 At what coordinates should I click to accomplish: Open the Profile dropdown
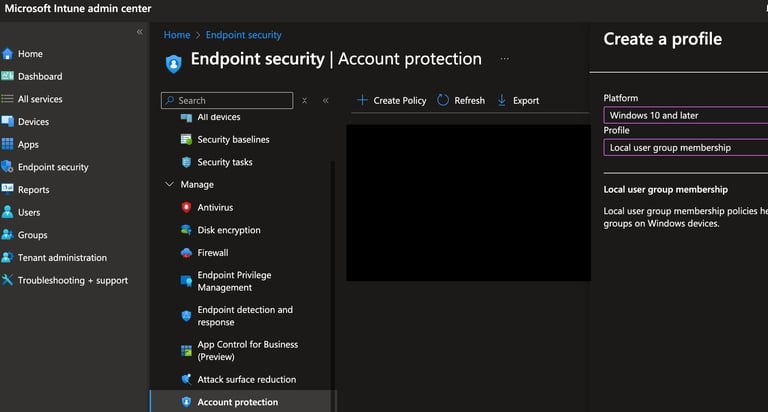tap(686, 147)
